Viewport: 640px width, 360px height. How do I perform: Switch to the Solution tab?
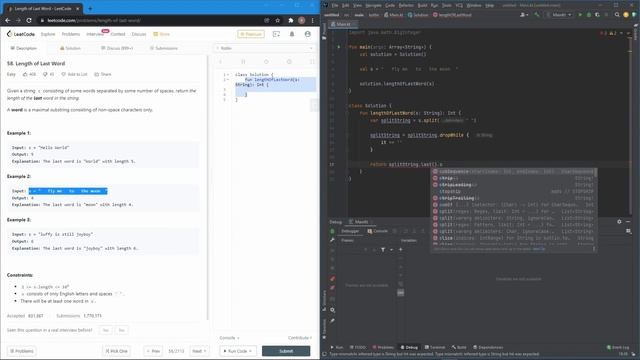(70, 48)
